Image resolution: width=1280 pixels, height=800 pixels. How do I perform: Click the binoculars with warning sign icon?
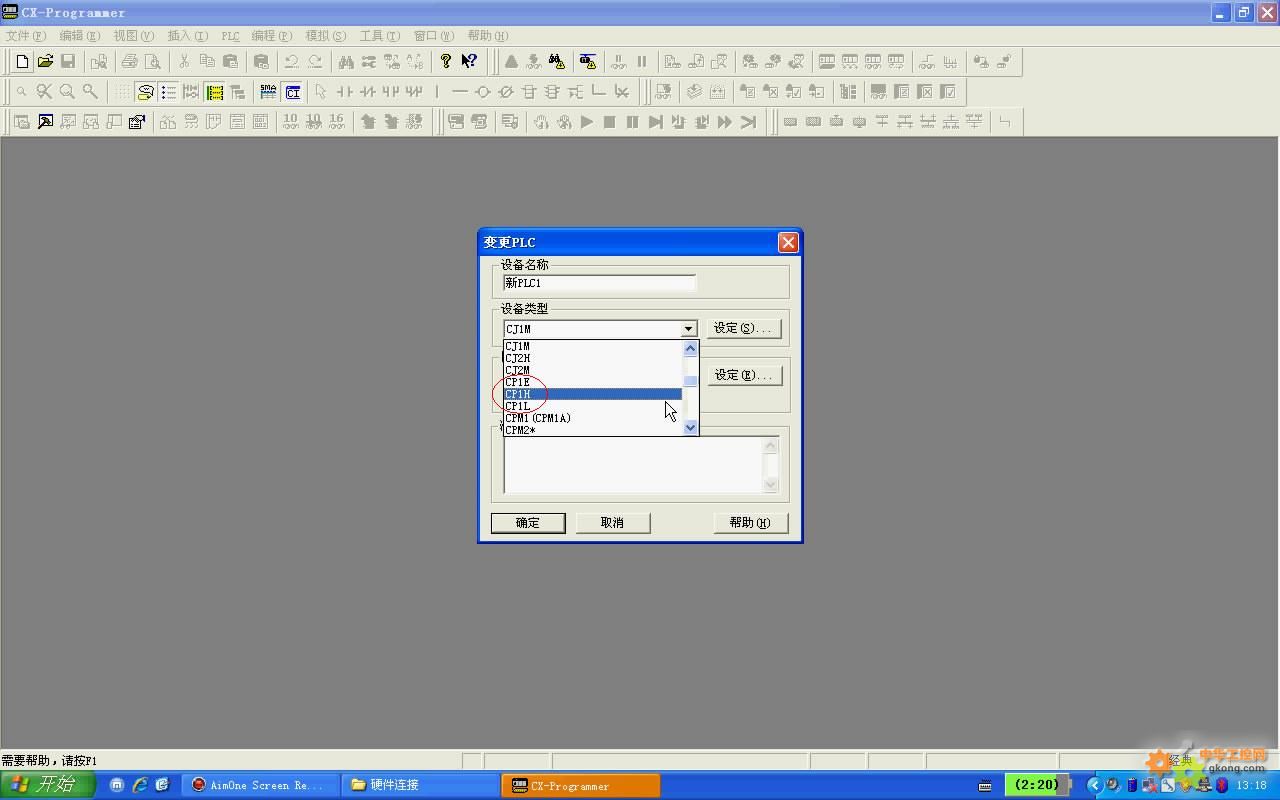click(557, 62)
